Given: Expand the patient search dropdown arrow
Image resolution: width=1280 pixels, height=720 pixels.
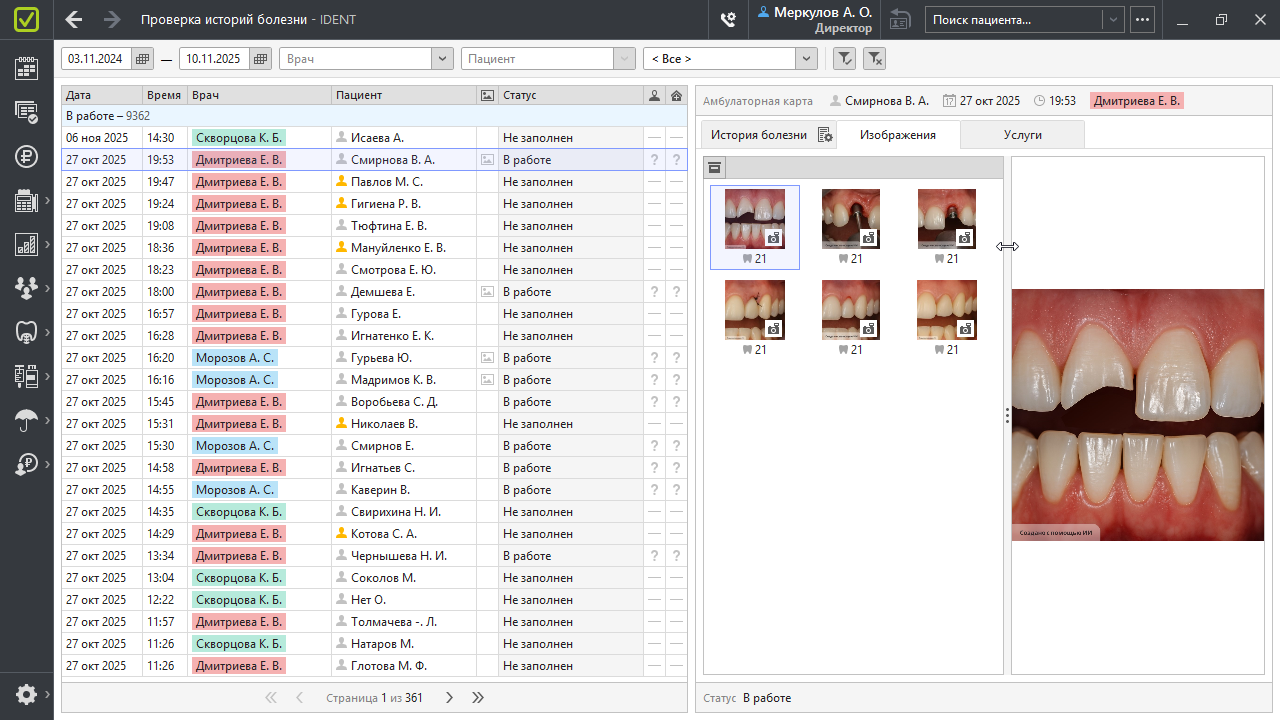Looking at the screenshot, I should tap(1112, 19).
